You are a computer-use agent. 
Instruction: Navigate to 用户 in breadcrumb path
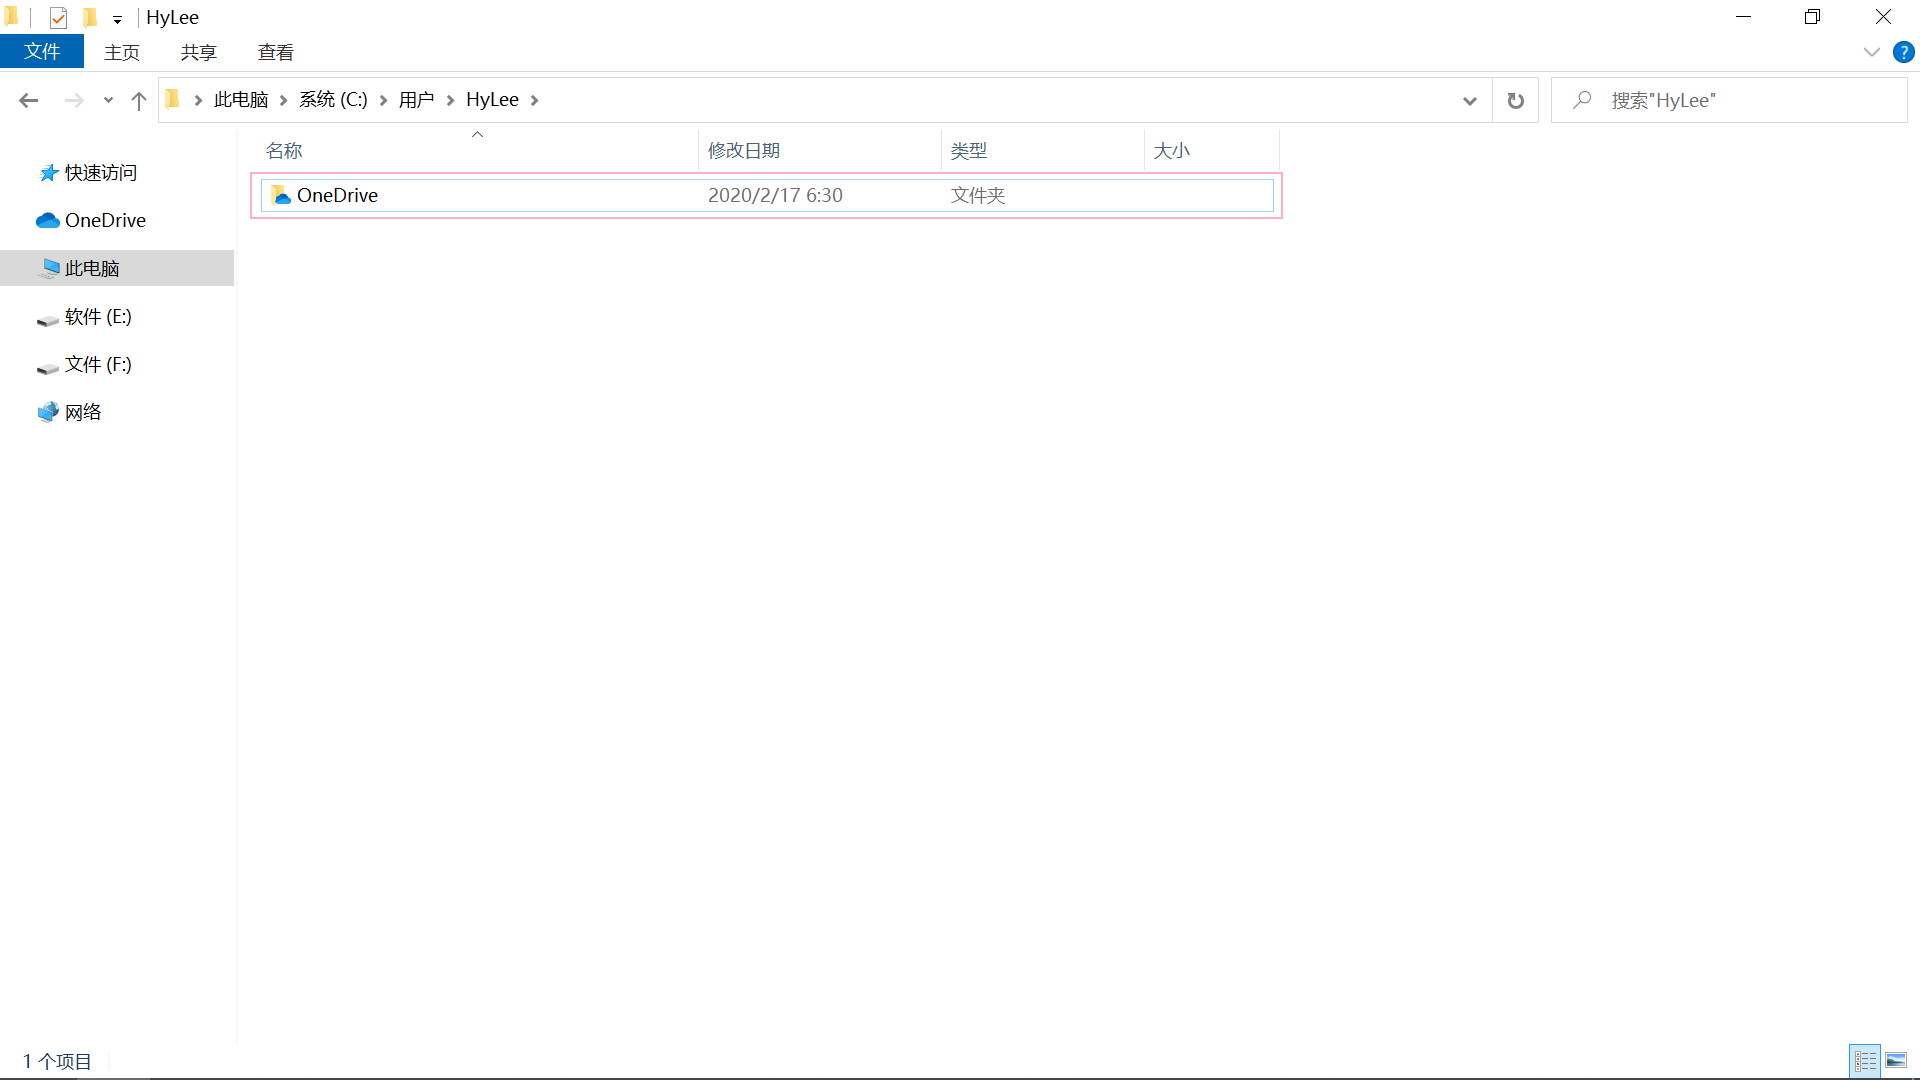416,100
